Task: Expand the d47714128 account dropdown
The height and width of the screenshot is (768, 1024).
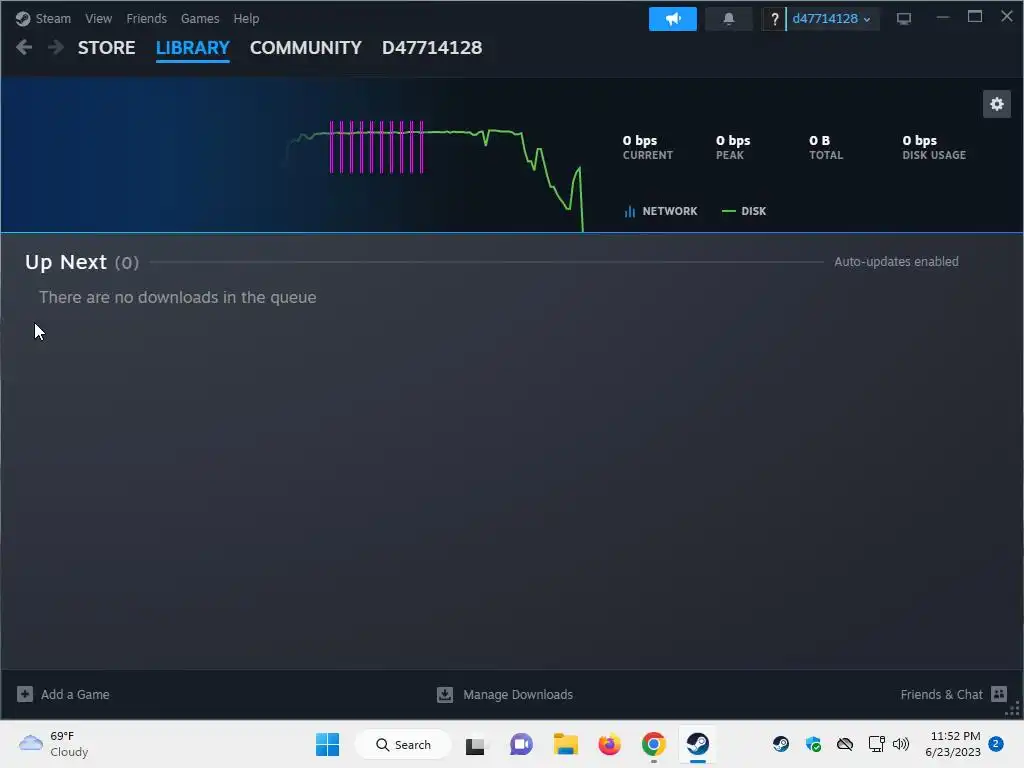Action: [x=832, y=18]
